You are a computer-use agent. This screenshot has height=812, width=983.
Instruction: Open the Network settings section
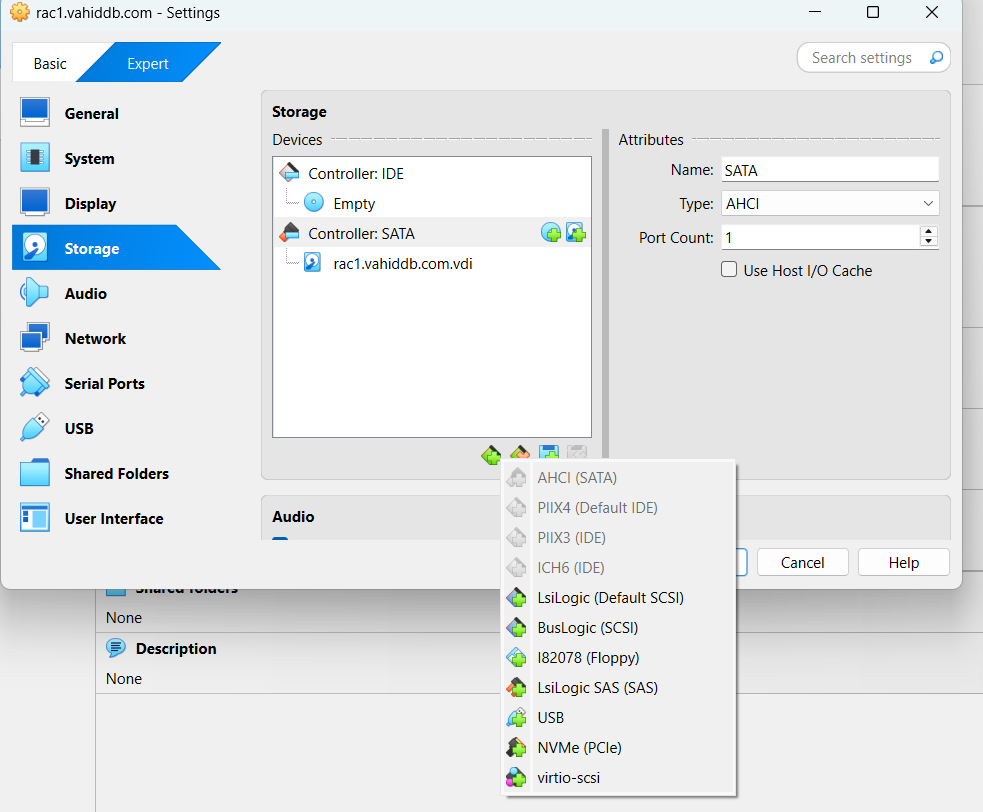tap(95, 339)
